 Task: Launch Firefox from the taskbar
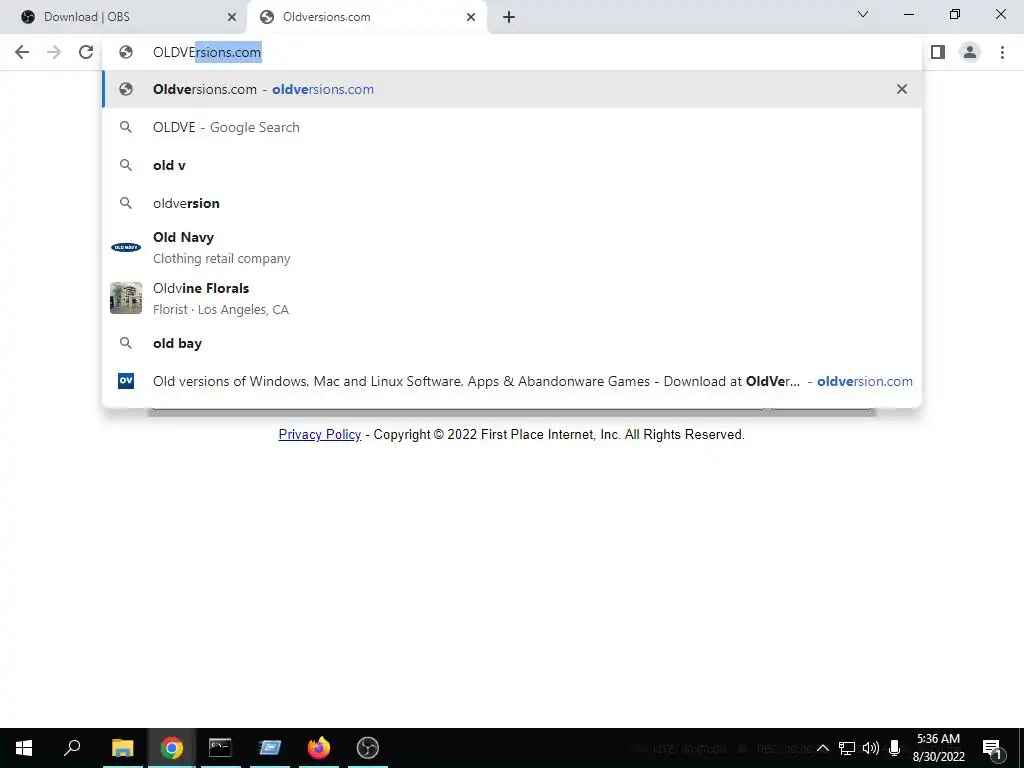pos(319,748)
